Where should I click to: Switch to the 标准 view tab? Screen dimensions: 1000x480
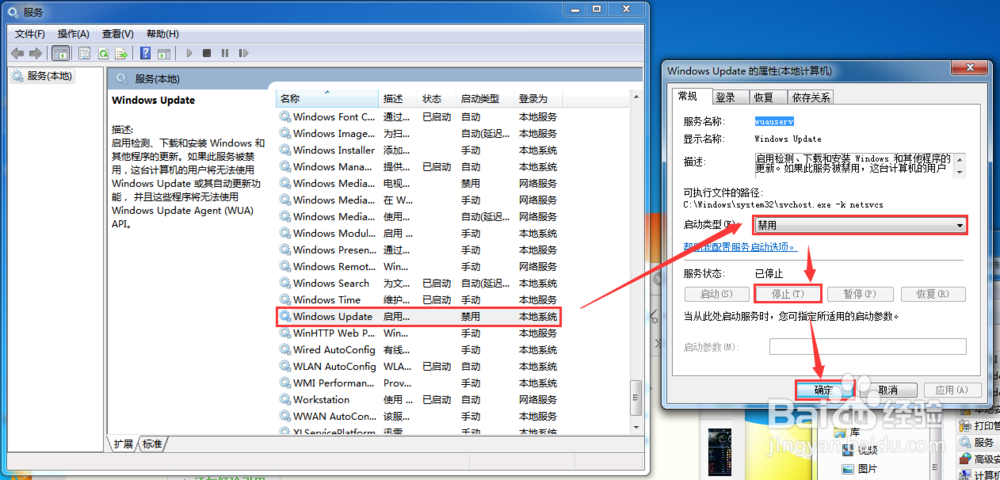(x=152, y=444)
